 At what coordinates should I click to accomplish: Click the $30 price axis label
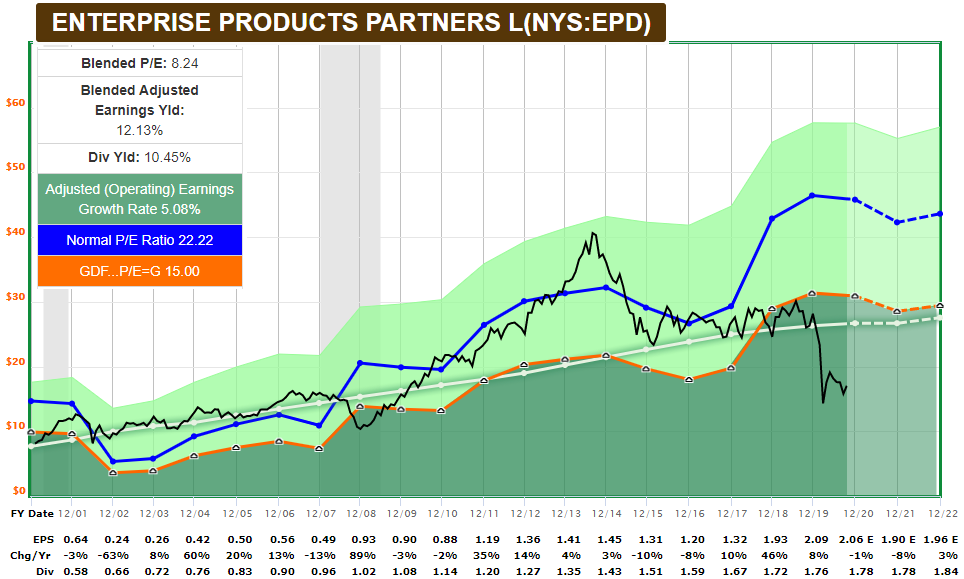pos(15,296)
